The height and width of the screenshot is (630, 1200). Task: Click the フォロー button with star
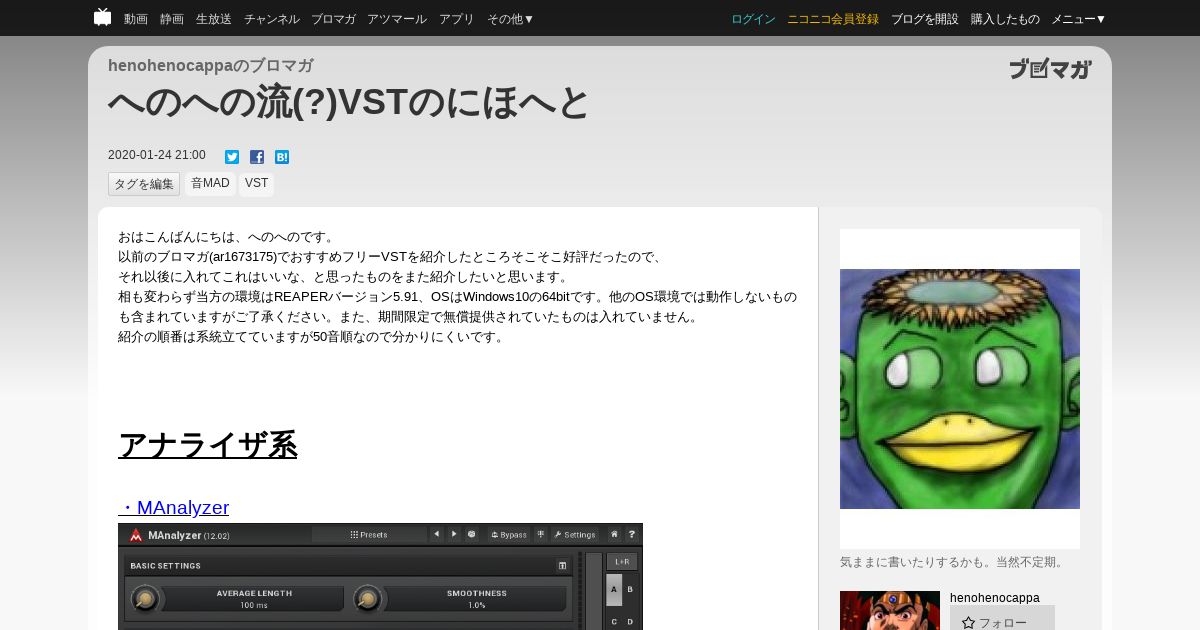pos(1002,619)
